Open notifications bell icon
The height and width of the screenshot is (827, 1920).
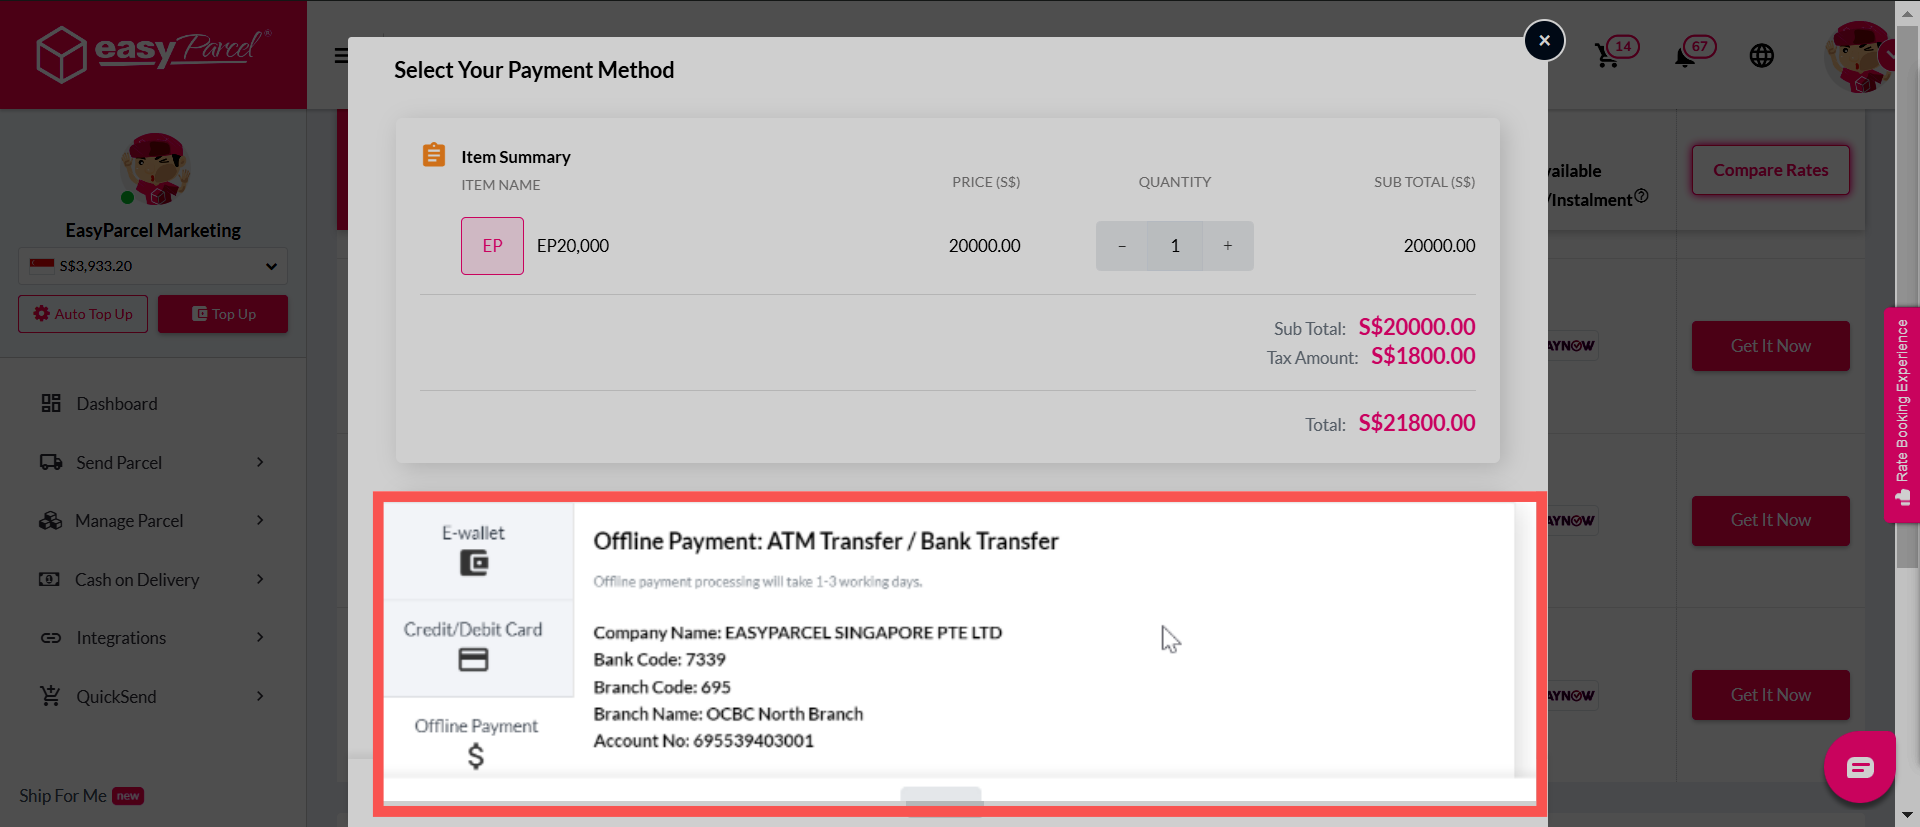[1684, 57]
